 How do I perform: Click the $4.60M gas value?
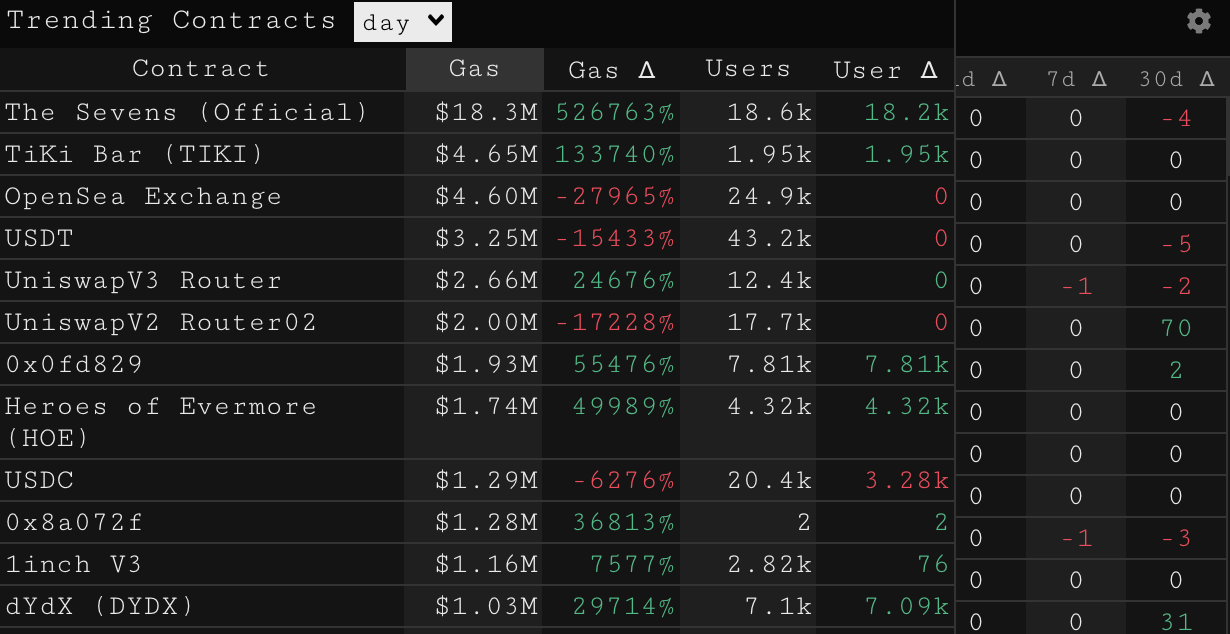(487, 196)
